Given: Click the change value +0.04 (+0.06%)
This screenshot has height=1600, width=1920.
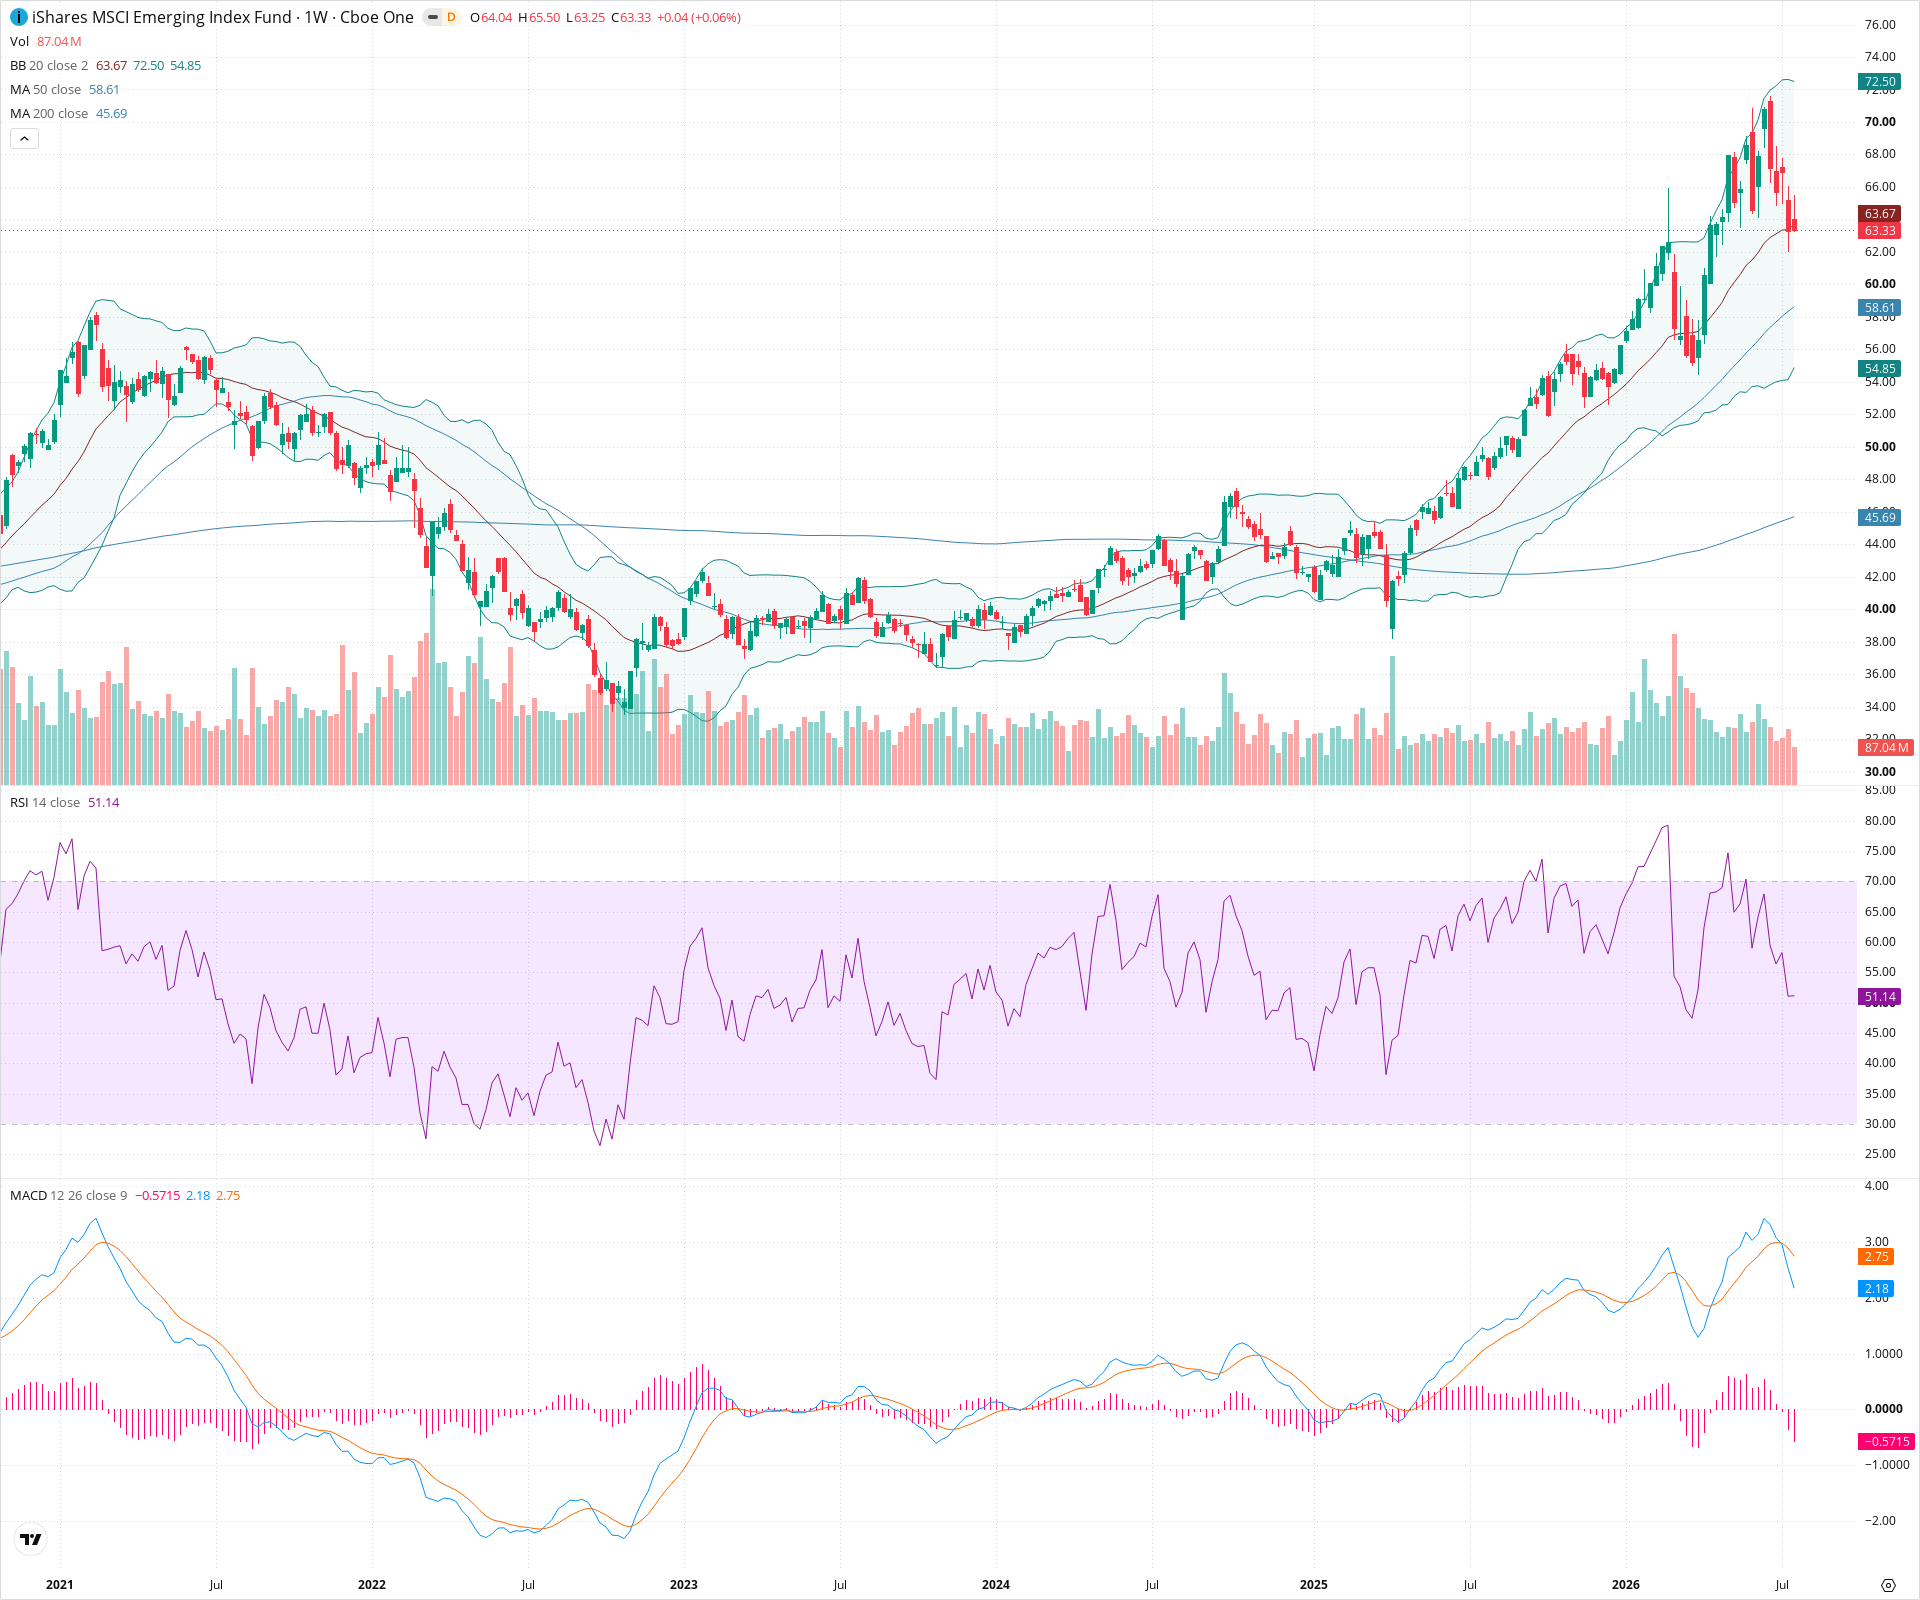Looking at the screenshot, I should (699, 18).
